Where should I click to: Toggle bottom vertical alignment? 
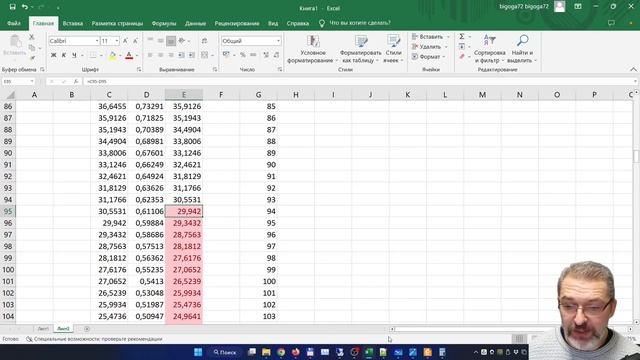coord(171,41)
